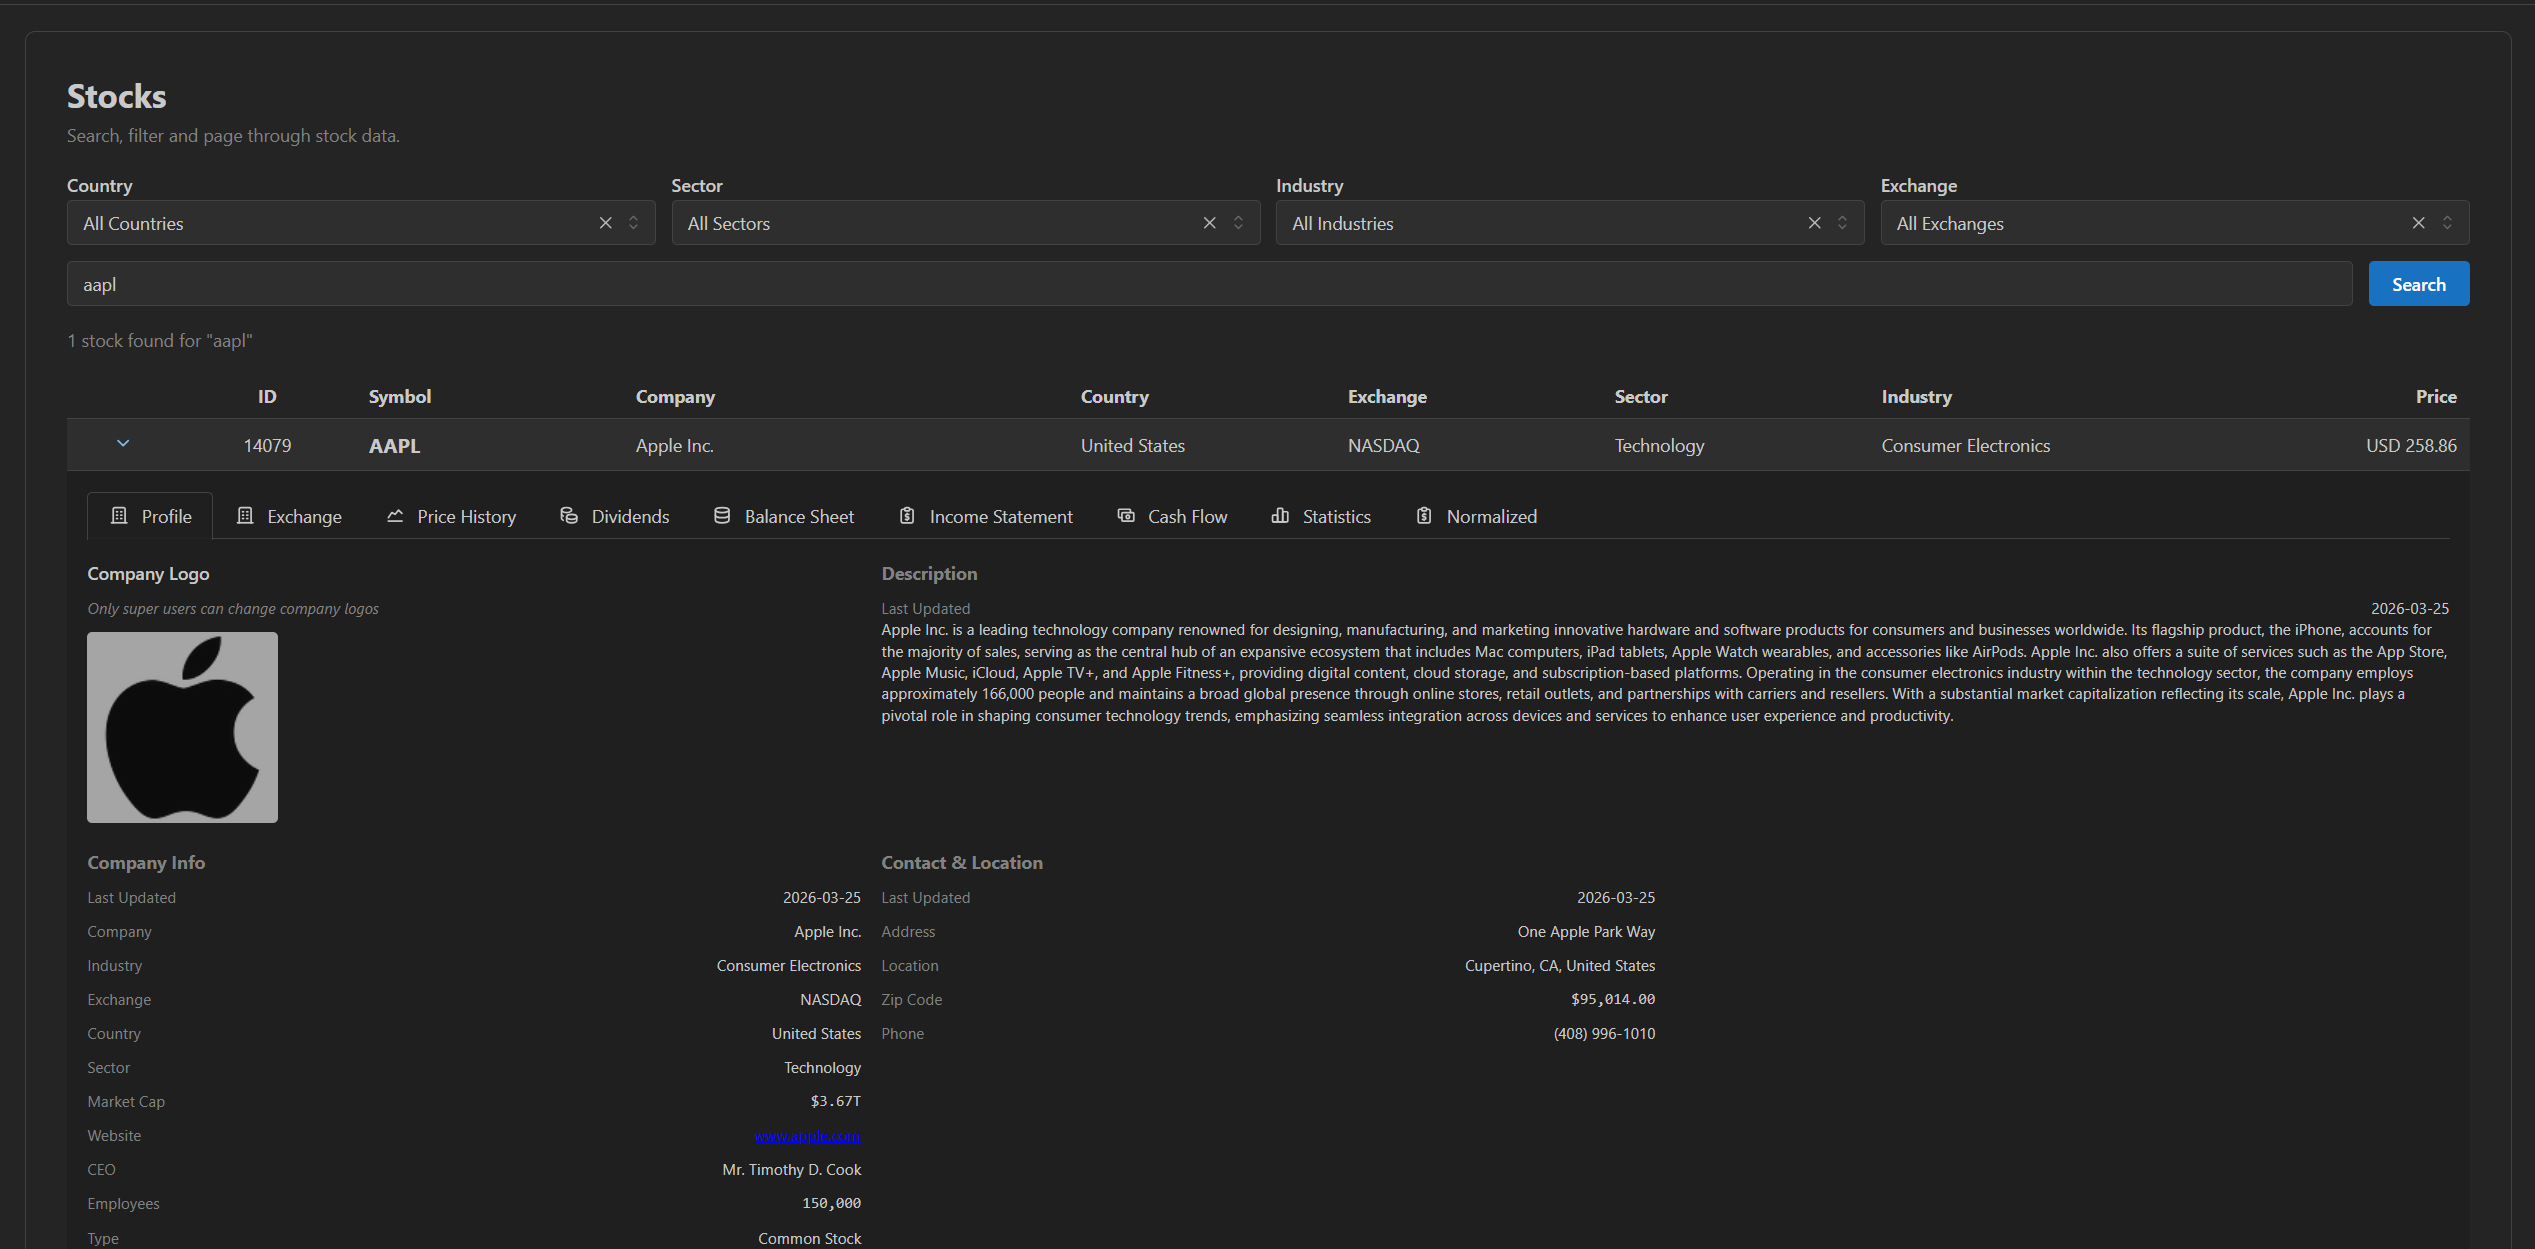Screen dimensions: 2535x1249
Task: Click the Price column header
Action: (x=2436, y=397)
